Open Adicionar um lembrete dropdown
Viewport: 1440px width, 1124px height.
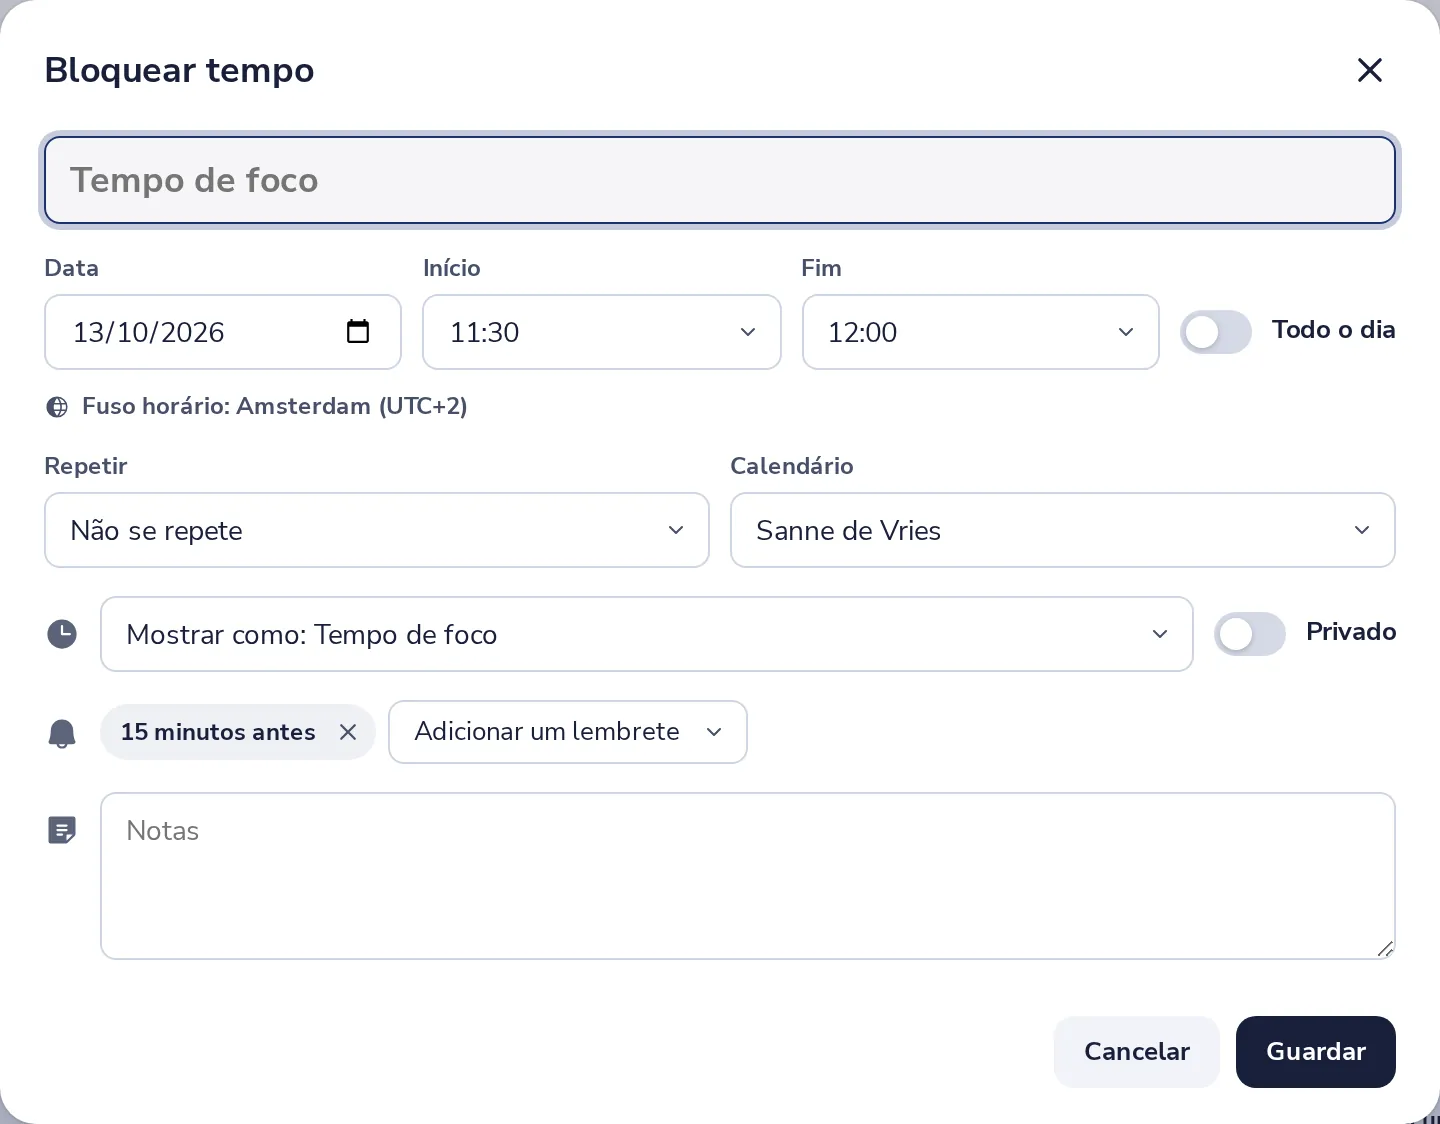(568, 732)
